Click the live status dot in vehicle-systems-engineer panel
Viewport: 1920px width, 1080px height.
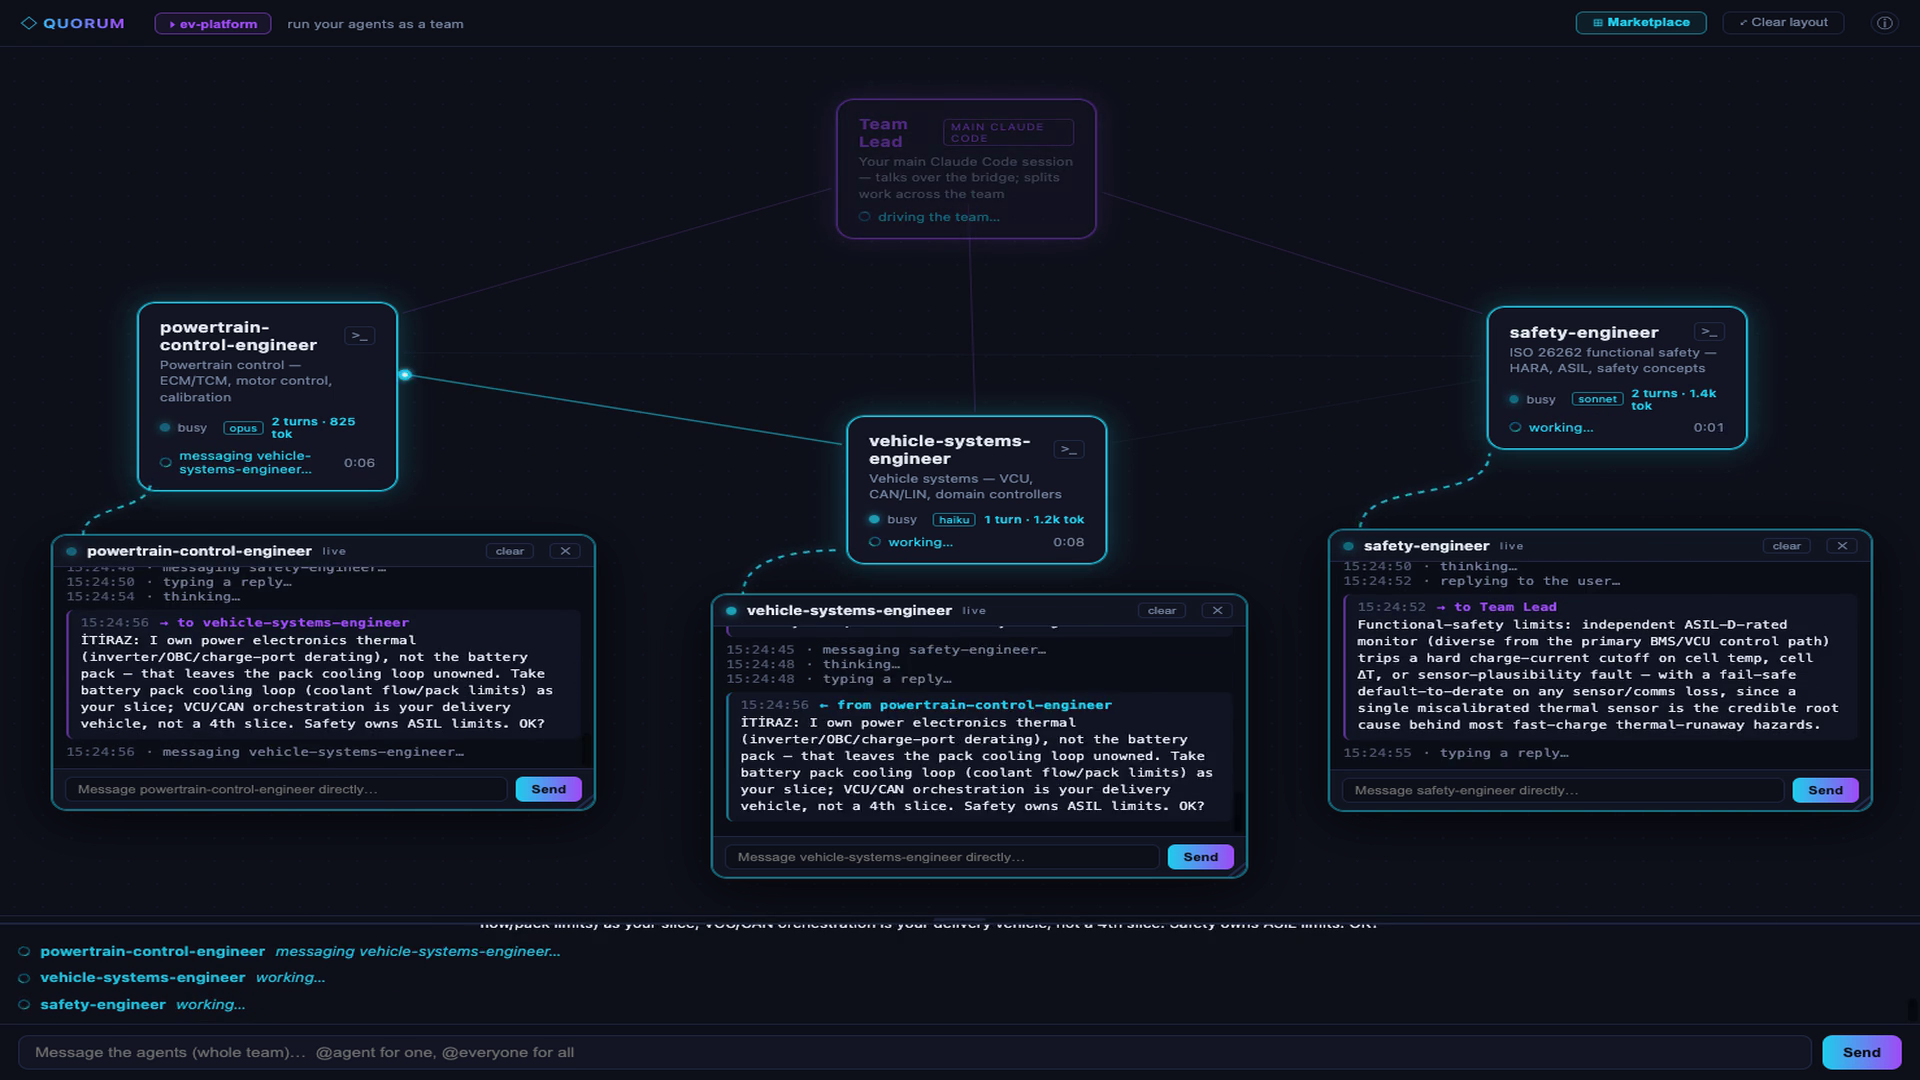click(x=731, y=611)
